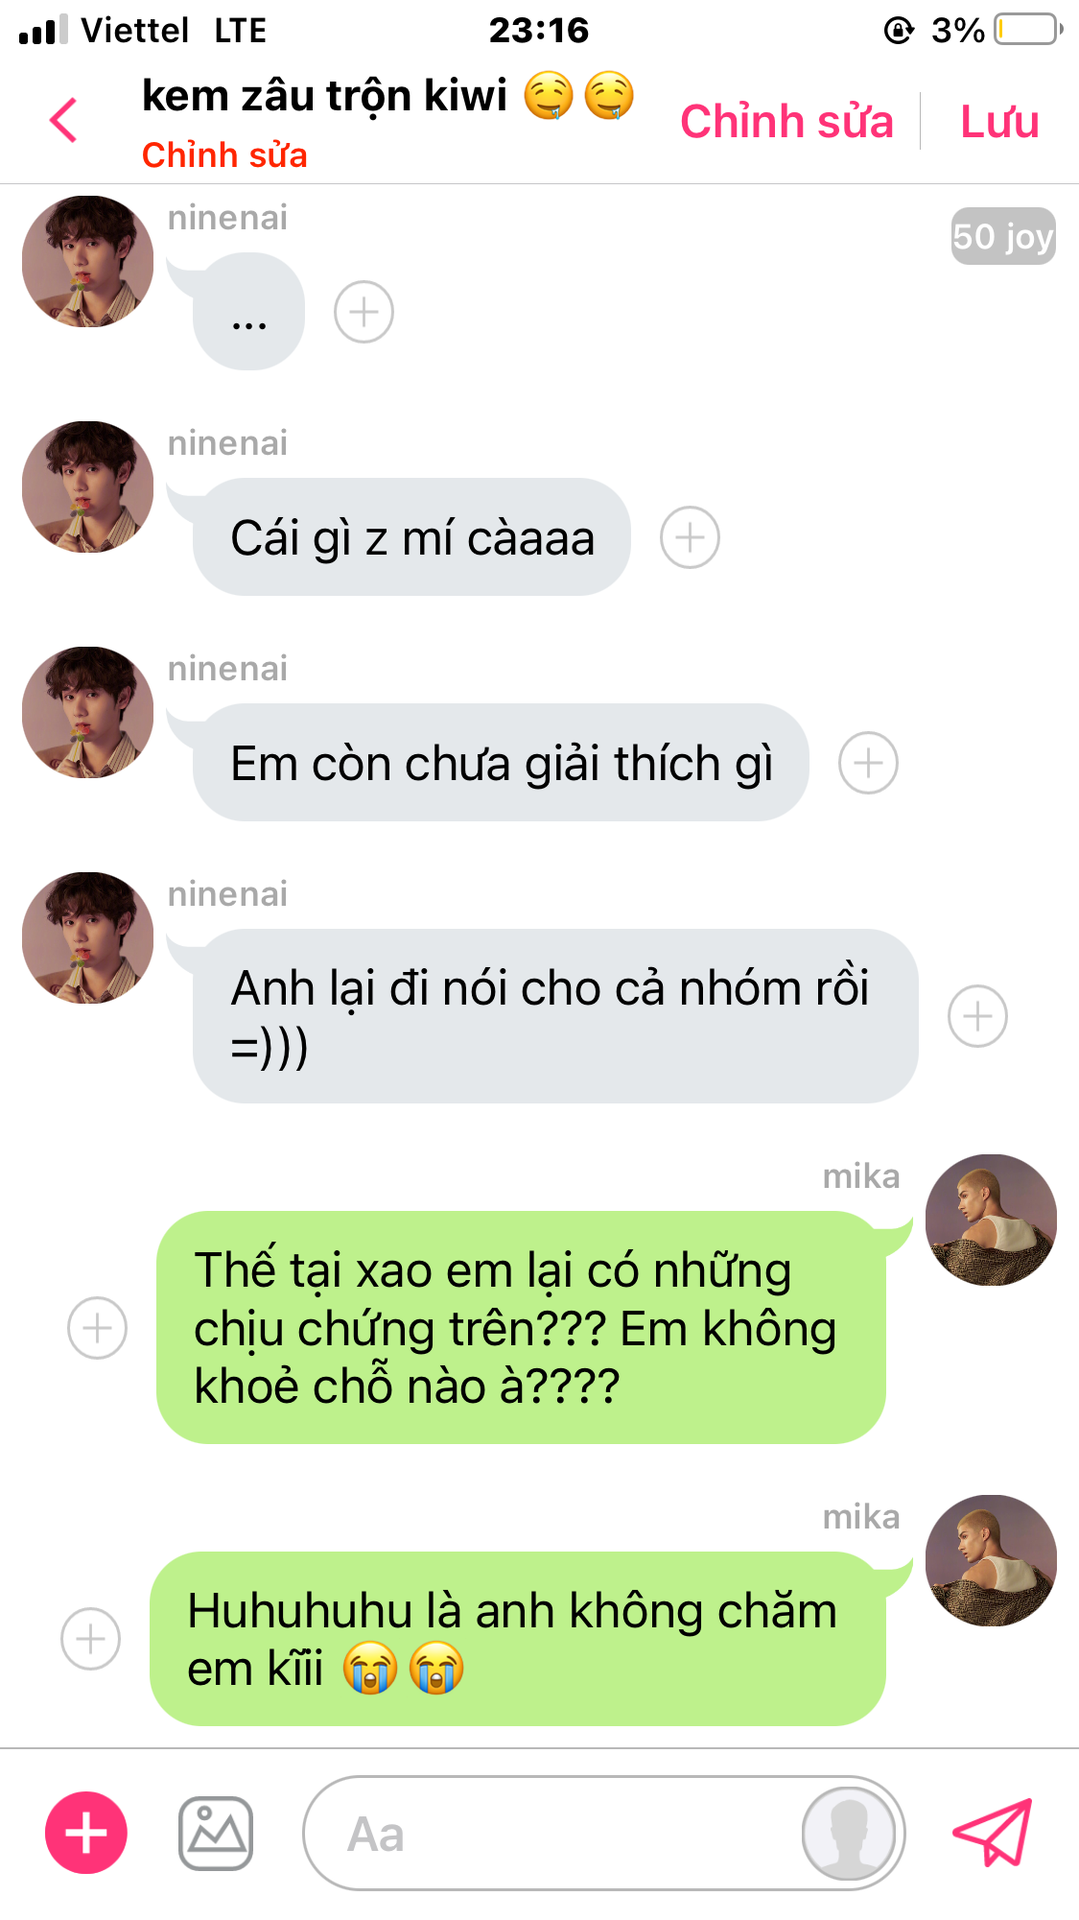1079x1920 pixels.
Task: Select the green "Huhuhuhu là anh" bubble
Action: click(518, 1639)
